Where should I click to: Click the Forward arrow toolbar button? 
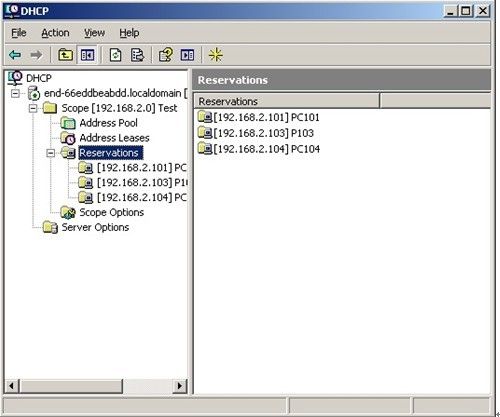point(36,55)
